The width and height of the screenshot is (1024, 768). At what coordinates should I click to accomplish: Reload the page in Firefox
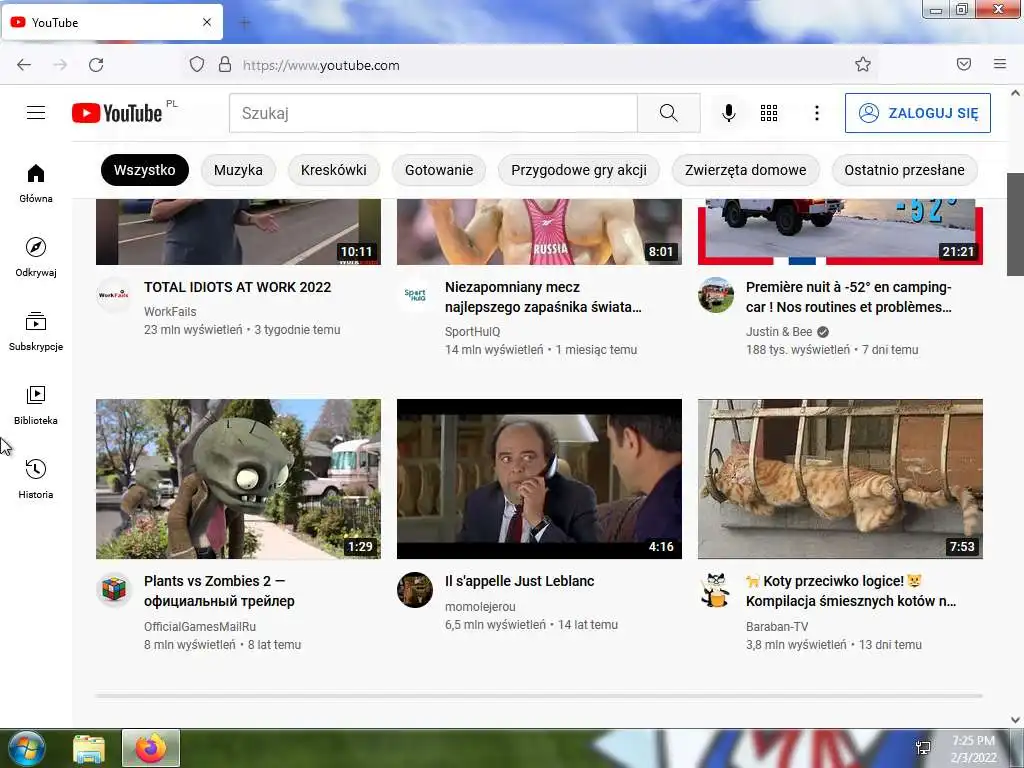[96, 65]
